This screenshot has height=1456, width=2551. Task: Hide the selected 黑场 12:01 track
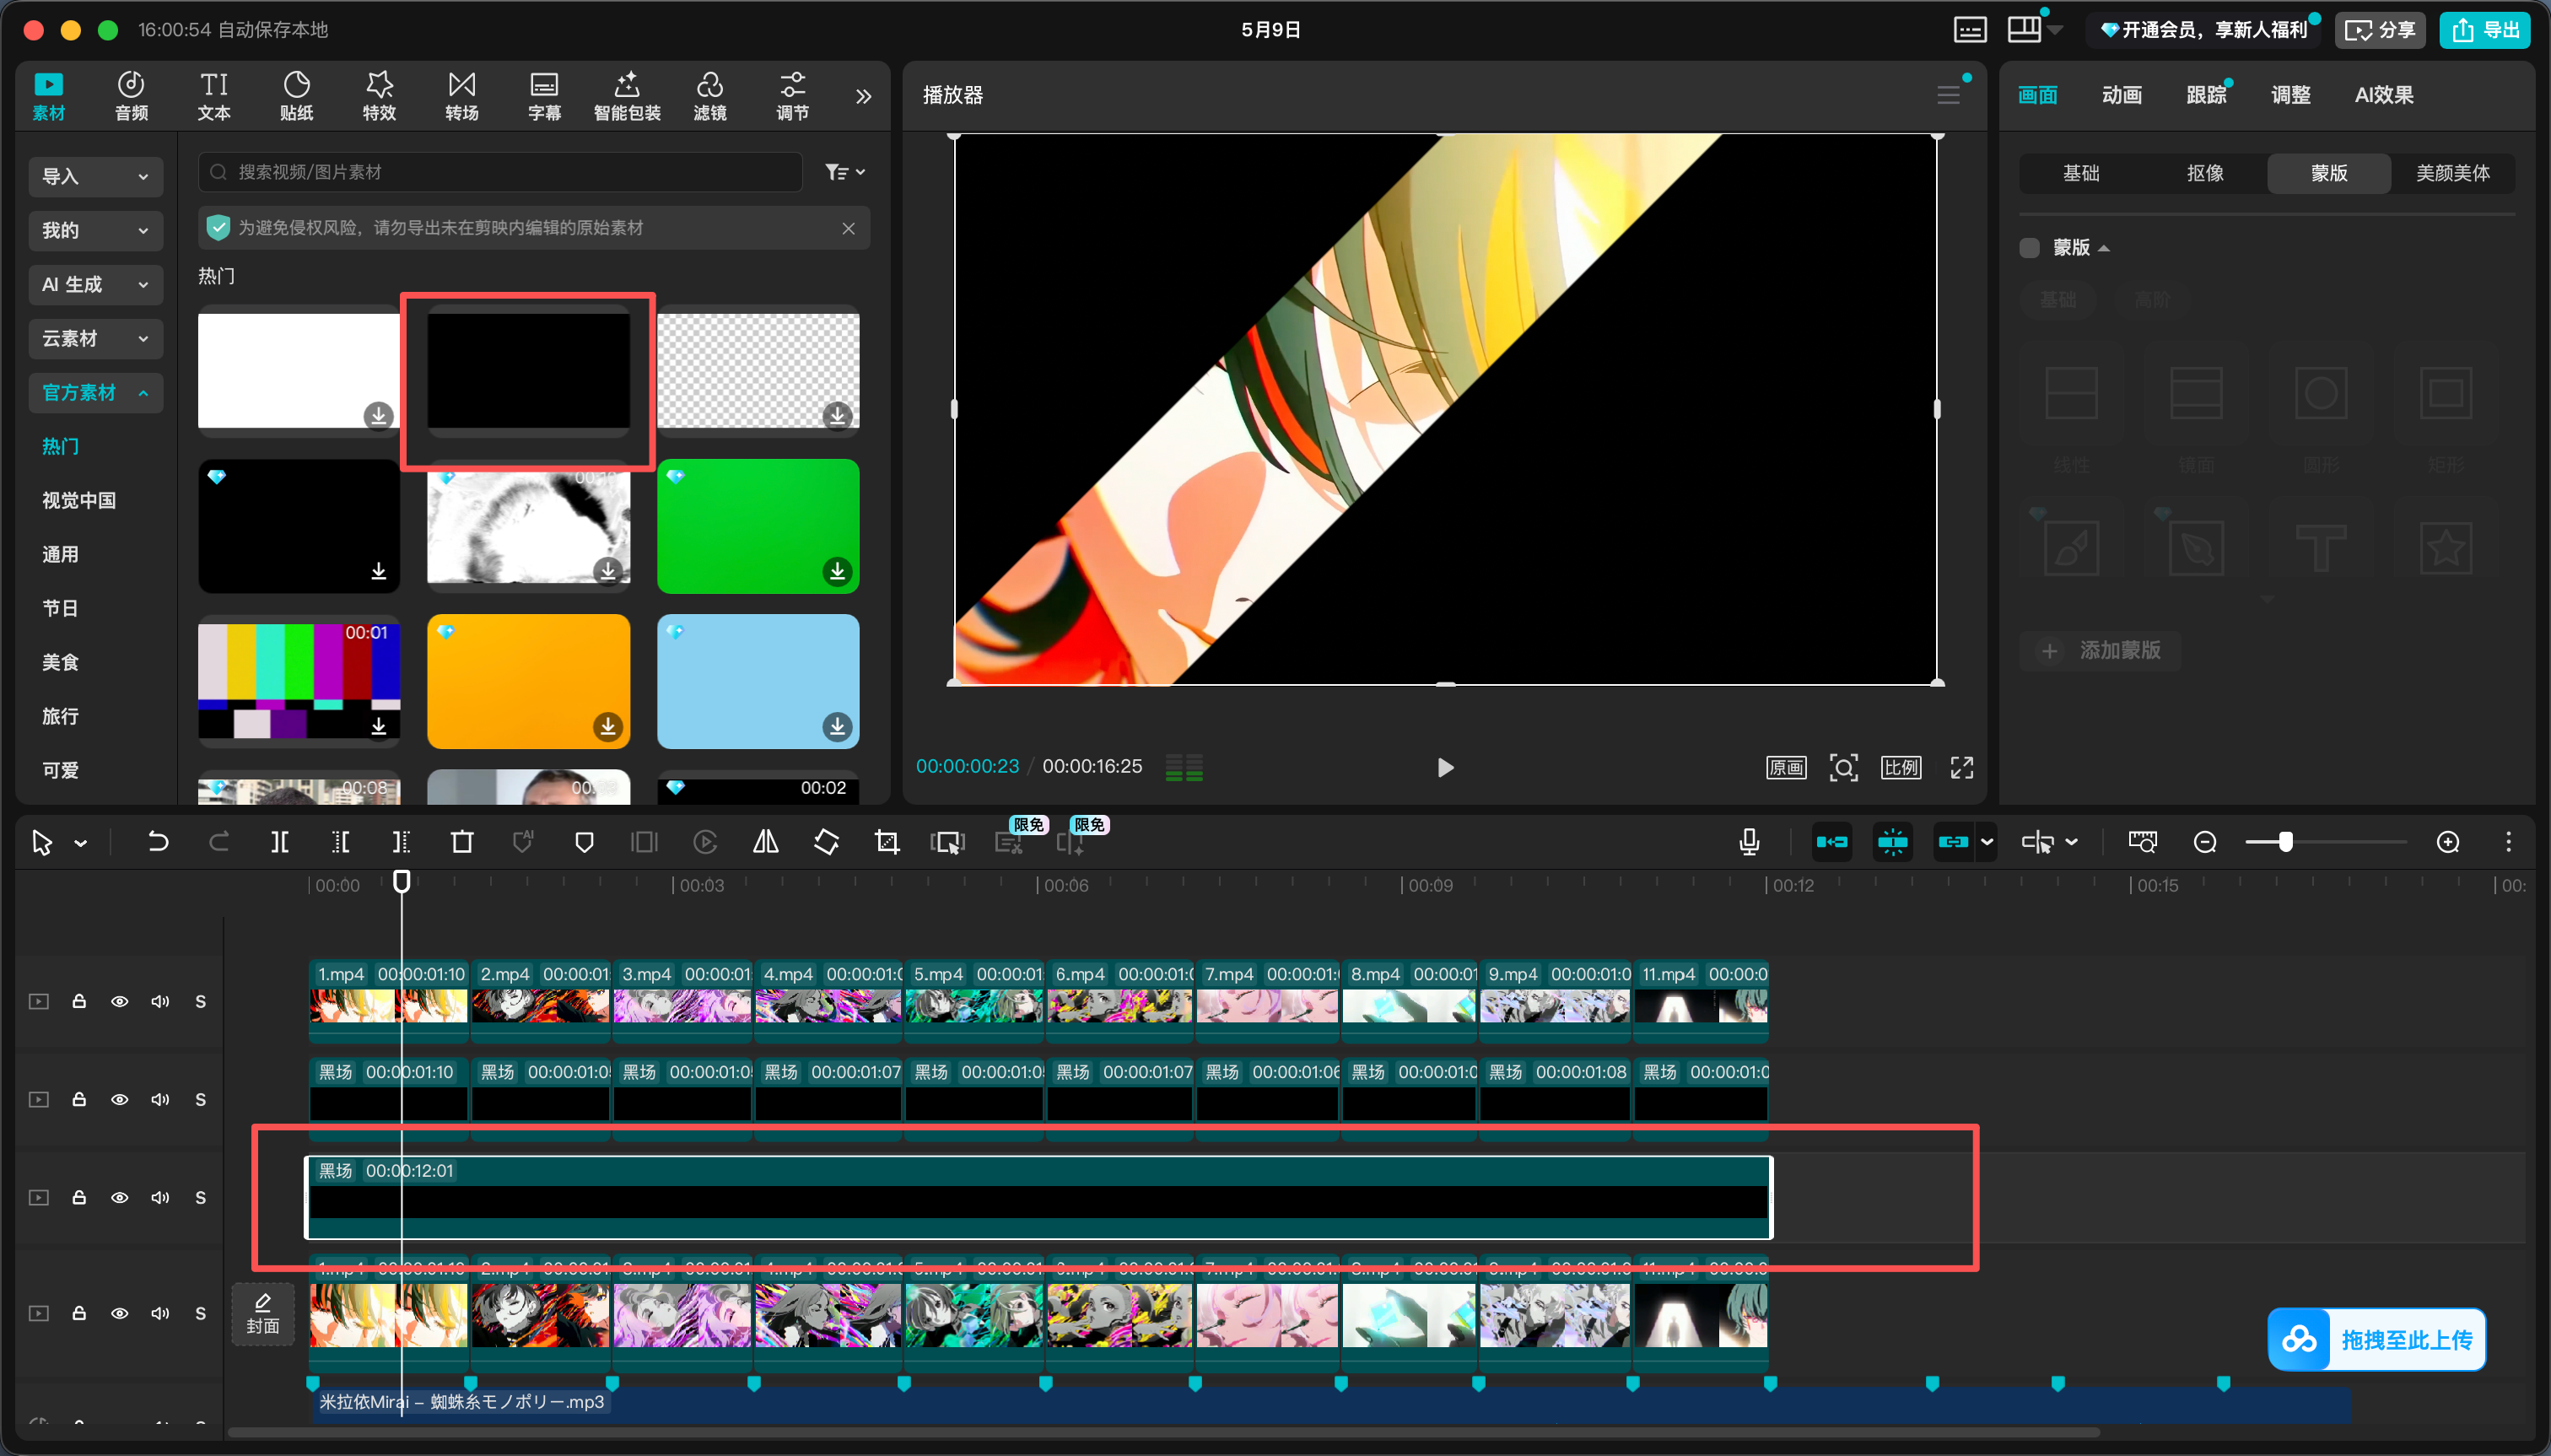(x=119, y=1197)
